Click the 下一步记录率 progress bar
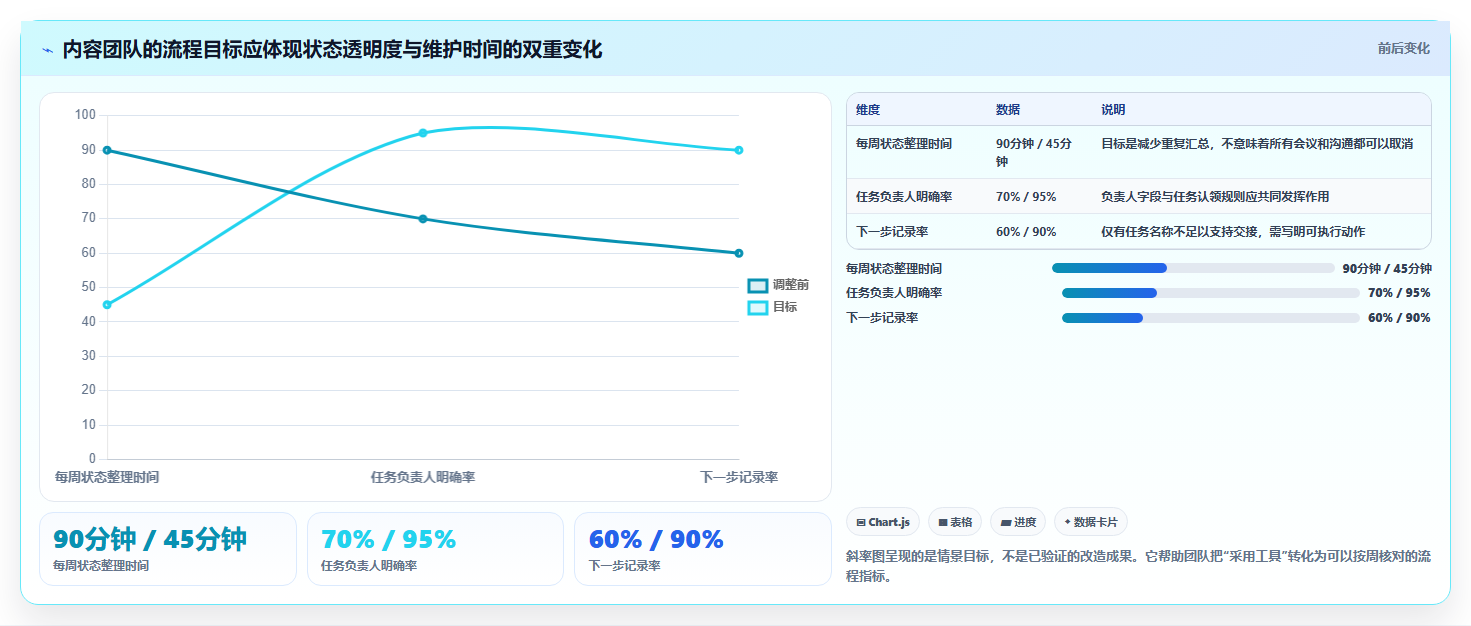Screen dimensions: 1471x626 point(1210,318)
